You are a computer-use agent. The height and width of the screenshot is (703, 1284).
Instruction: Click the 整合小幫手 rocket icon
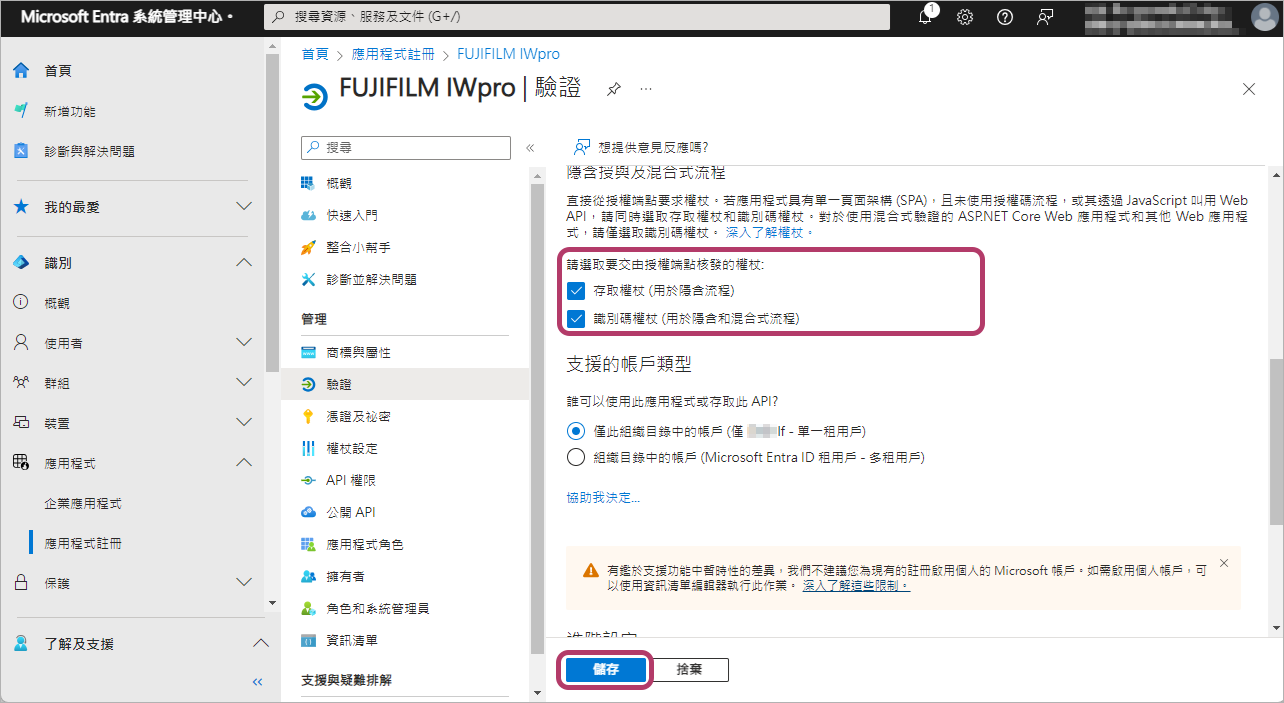[x=308, y=247]
